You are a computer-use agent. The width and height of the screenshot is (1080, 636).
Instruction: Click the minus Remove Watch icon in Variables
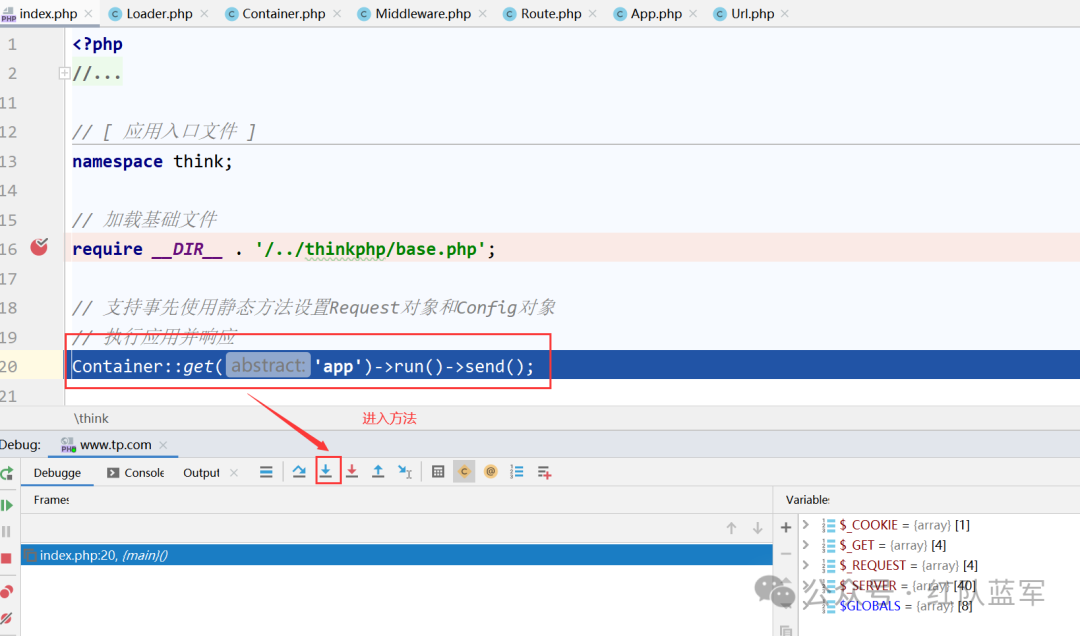pos(786,553)
